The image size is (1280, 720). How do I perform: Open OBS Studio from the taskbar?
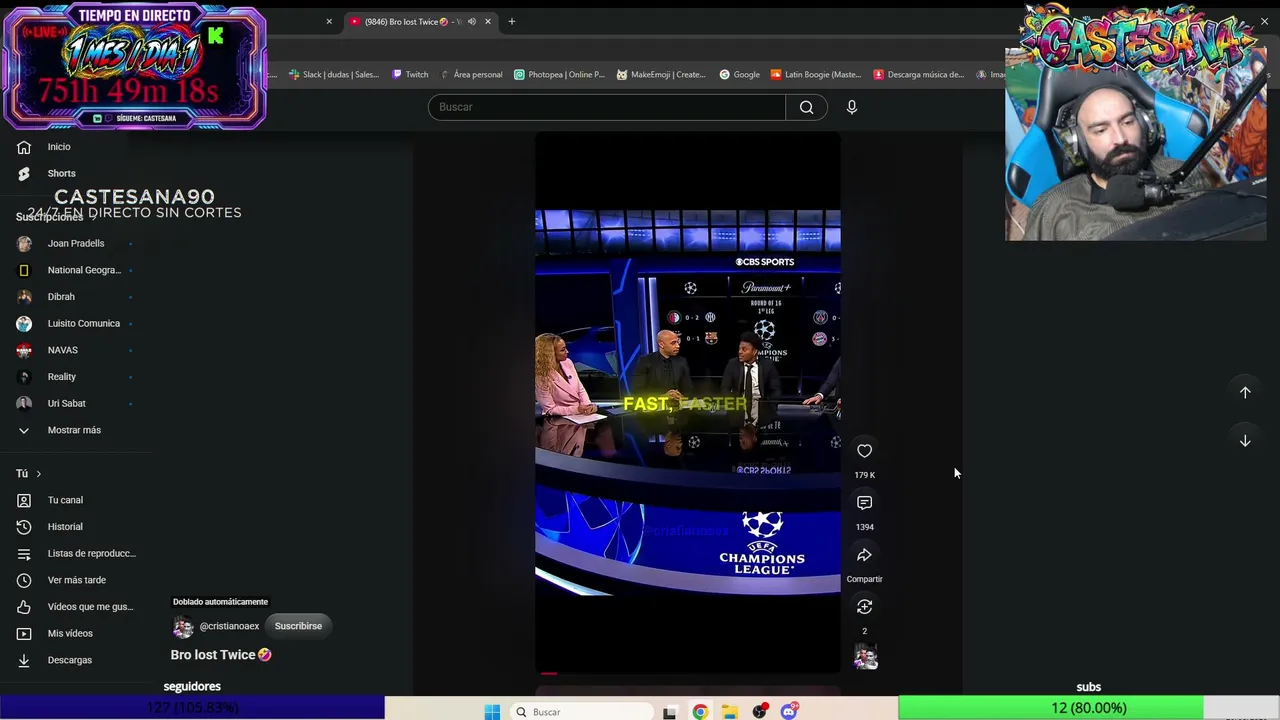click(x=760, y=712)
